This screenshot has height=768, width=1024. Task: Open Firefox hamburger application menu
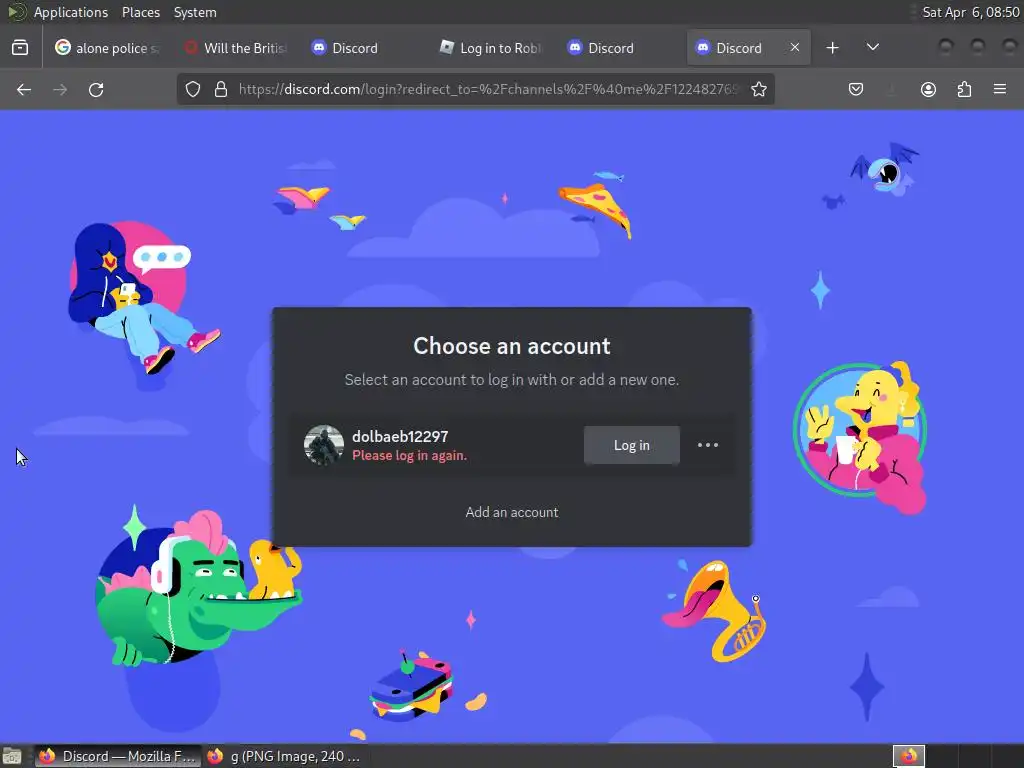click(1000, 89)
